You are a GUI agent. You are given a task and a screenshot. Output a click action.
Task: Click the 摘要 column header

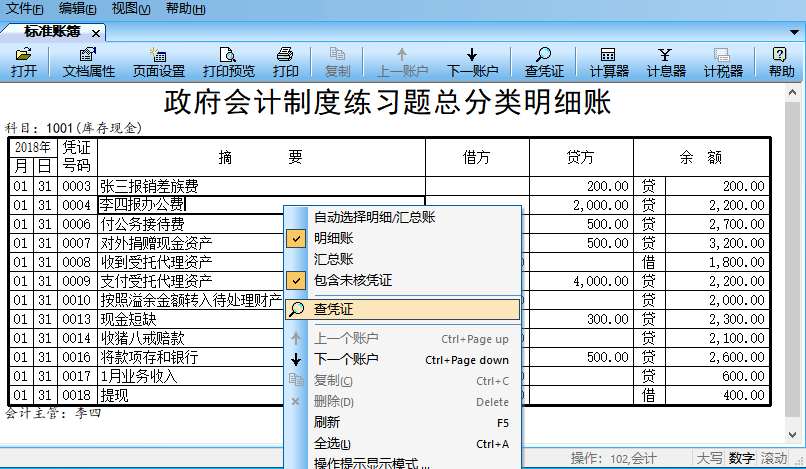(261, 157)
